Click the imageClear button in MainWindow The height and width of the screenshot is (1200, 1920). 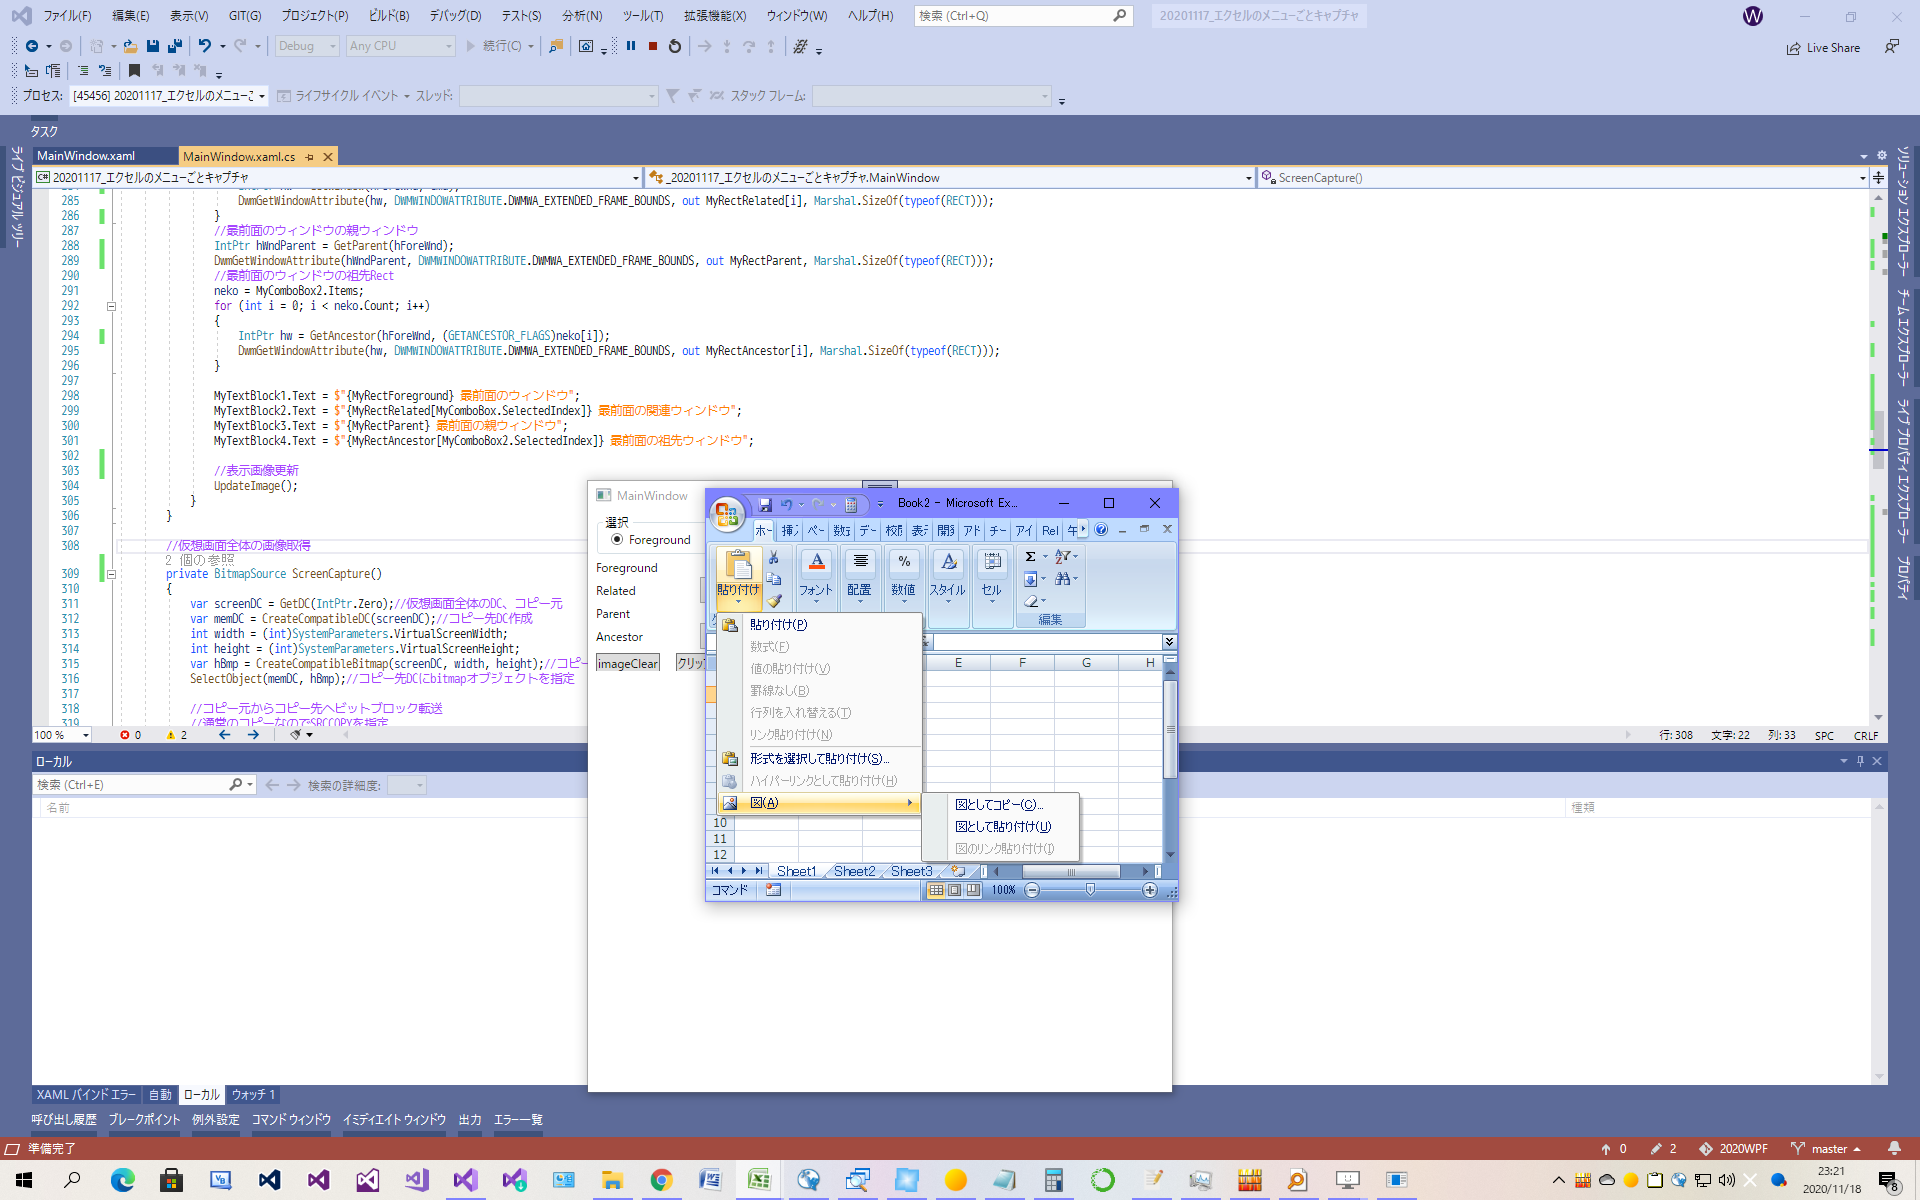tap(626, 662)
